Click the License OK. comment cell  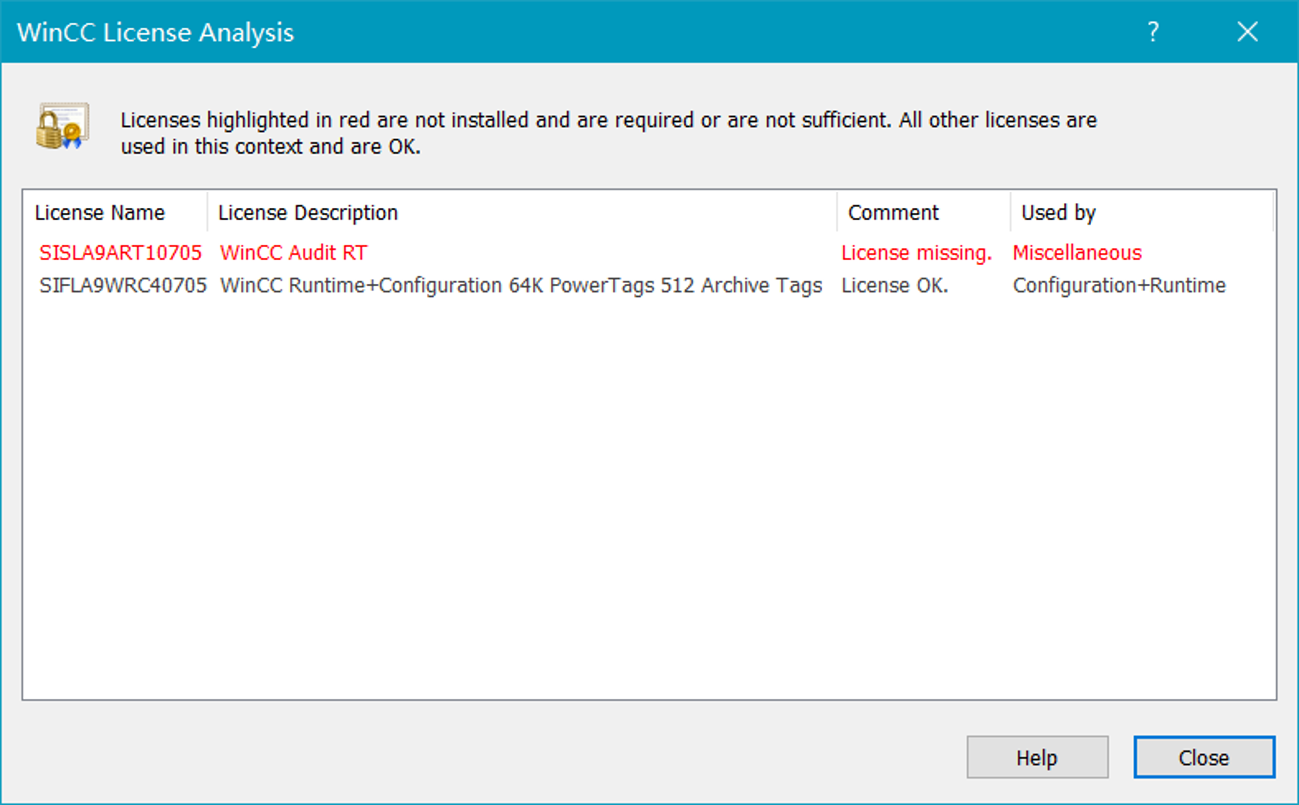tap(894, 286)
